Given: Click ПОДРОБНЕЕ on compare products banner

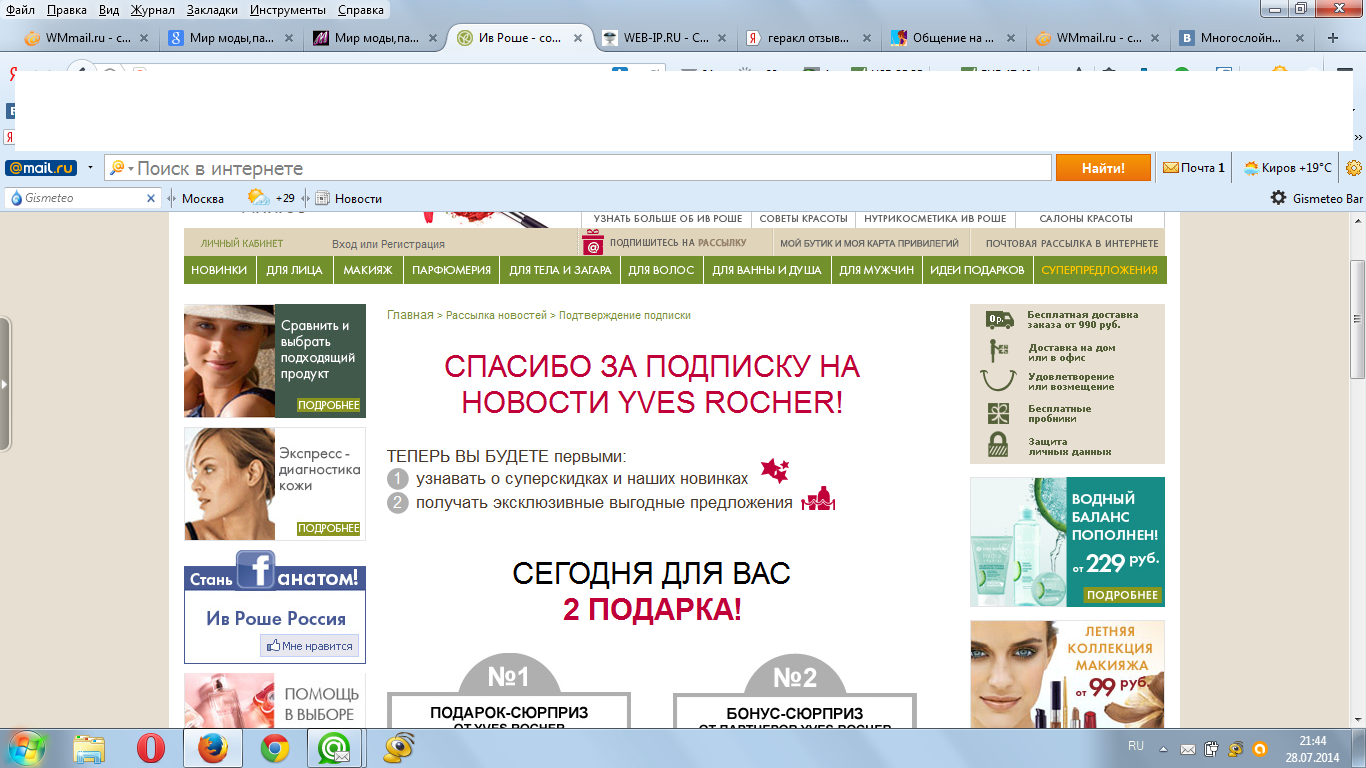Looking at the screenshot, I should pos(328,405).
